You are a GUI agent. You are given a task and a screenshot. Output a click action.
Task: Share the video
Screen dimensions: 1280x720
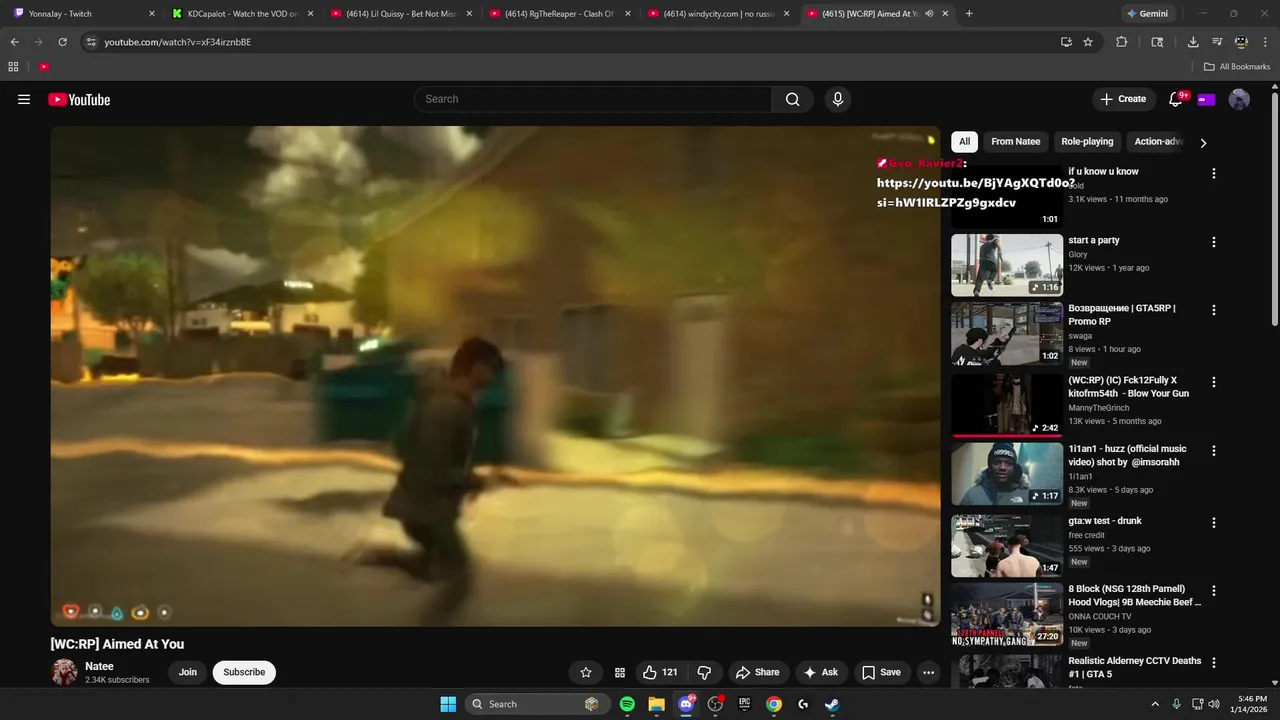pos(757,672)
